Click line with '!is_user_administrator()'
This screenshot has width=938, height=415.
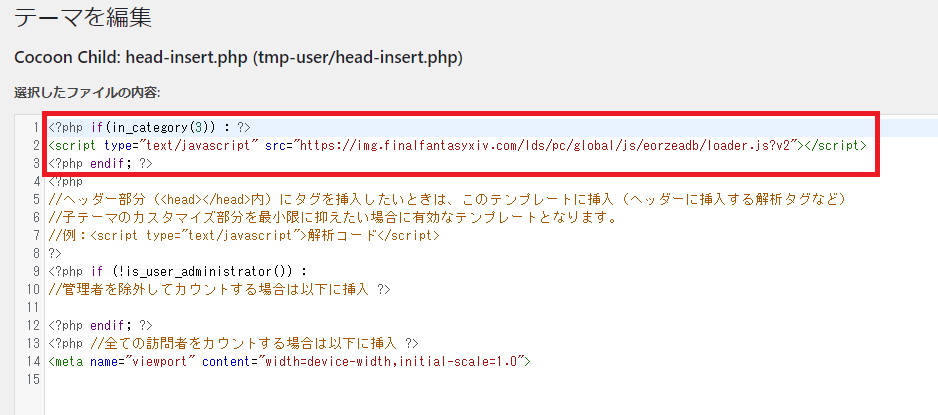[x=178, y=271]
